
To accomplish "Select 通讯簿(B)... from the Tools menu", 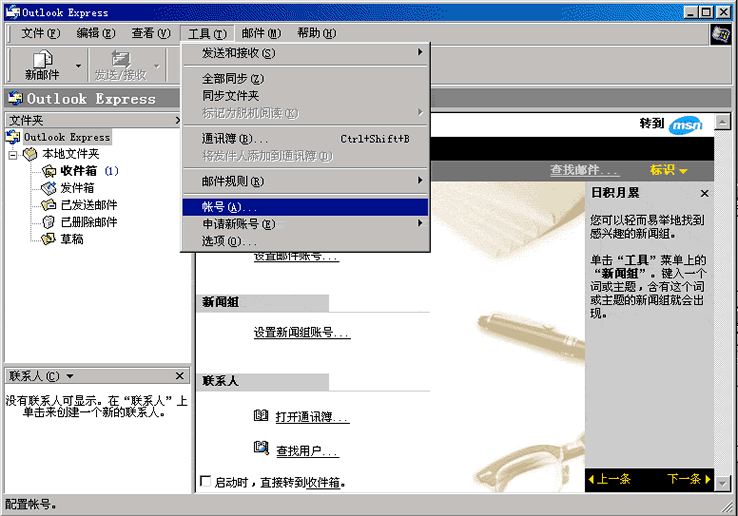I will coord(305,139).
